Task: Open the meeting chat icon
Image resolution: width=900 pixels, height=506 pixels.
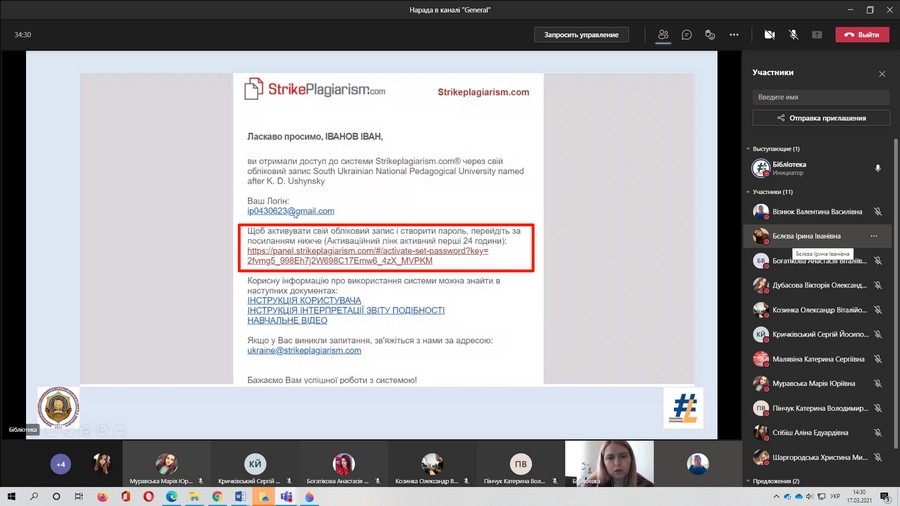Action: [x=686, y=35]
